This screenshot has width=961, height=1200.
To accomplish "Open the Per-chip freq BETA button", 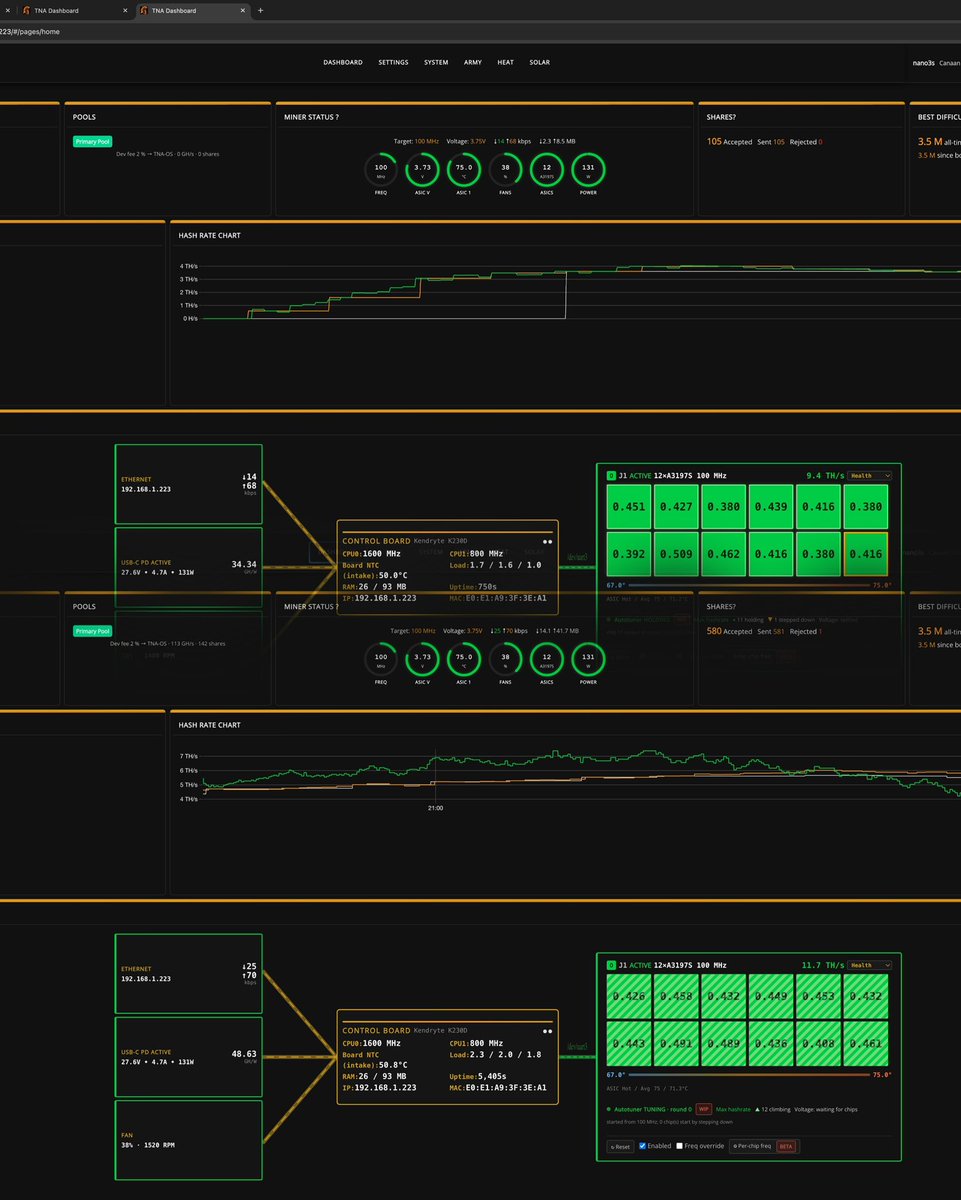I will coord(763,1146).
